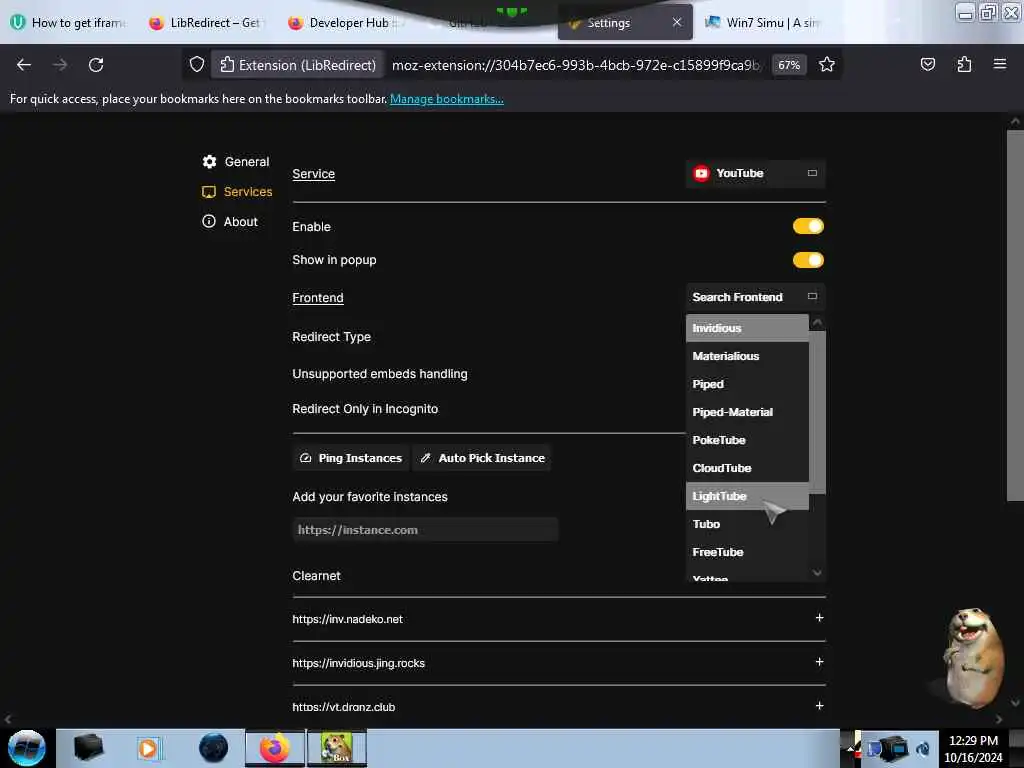
Task: Switch to the How to get iframe tab
Action: pyautogui.click(x=69, y=23)
